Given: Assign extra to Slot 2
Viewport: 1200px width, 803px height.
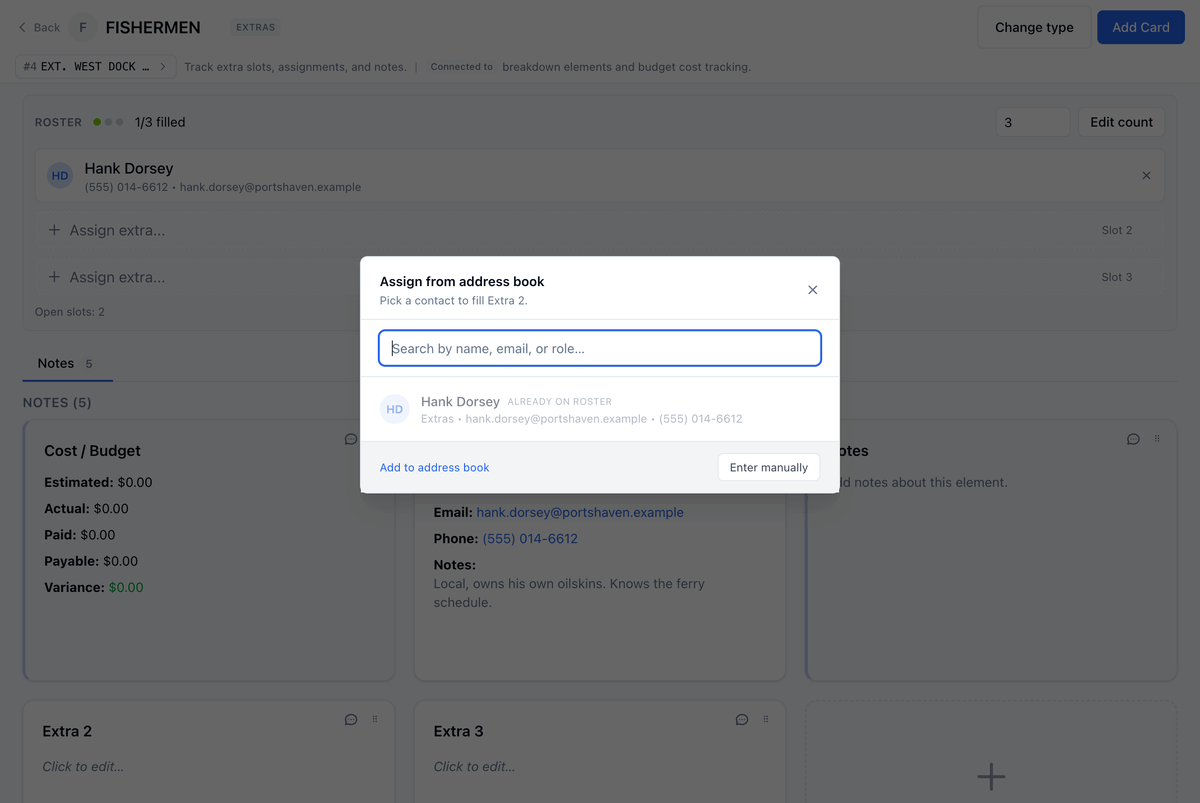Looking at the screenshot, I should [600, 230].
